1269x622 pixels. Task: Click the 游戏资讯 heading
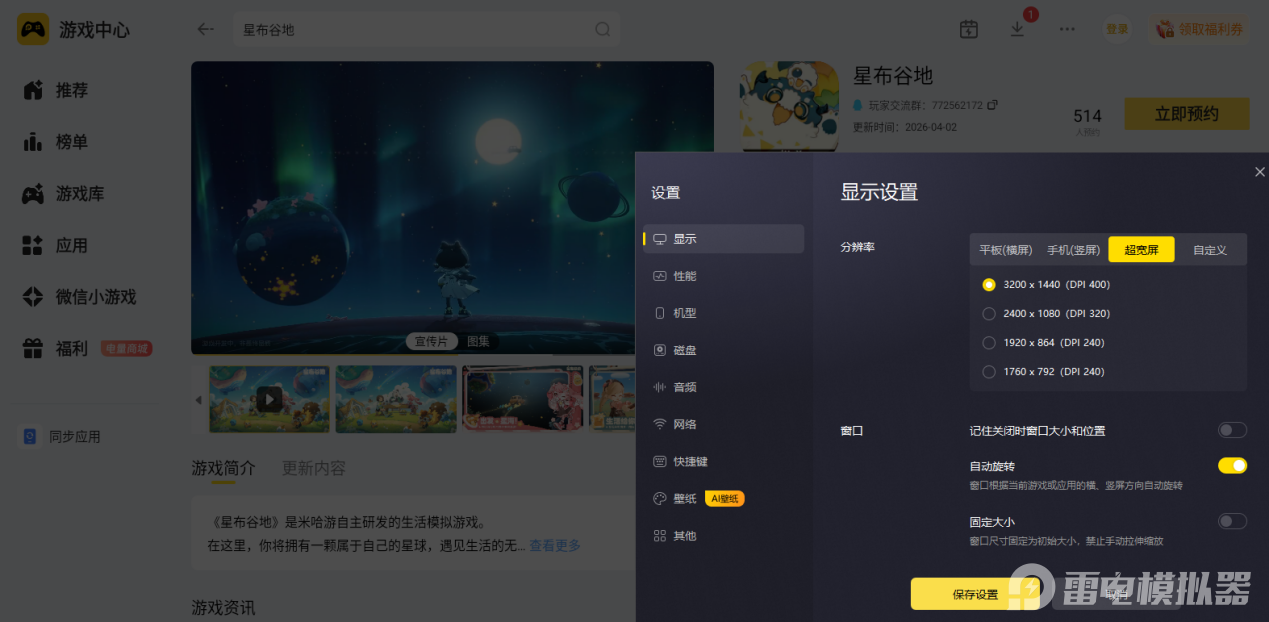click(223, 607)
